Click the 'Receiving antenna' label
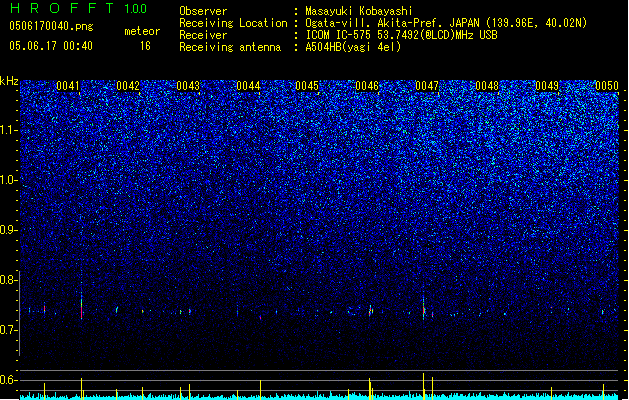Image resolution: width=629 pixels, height=400 pixels. pos(230,47)
